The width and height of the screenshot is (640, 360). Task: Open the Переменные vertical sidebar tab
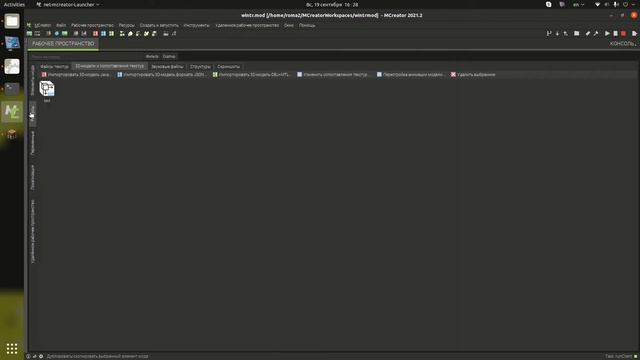tap(33, 143)
